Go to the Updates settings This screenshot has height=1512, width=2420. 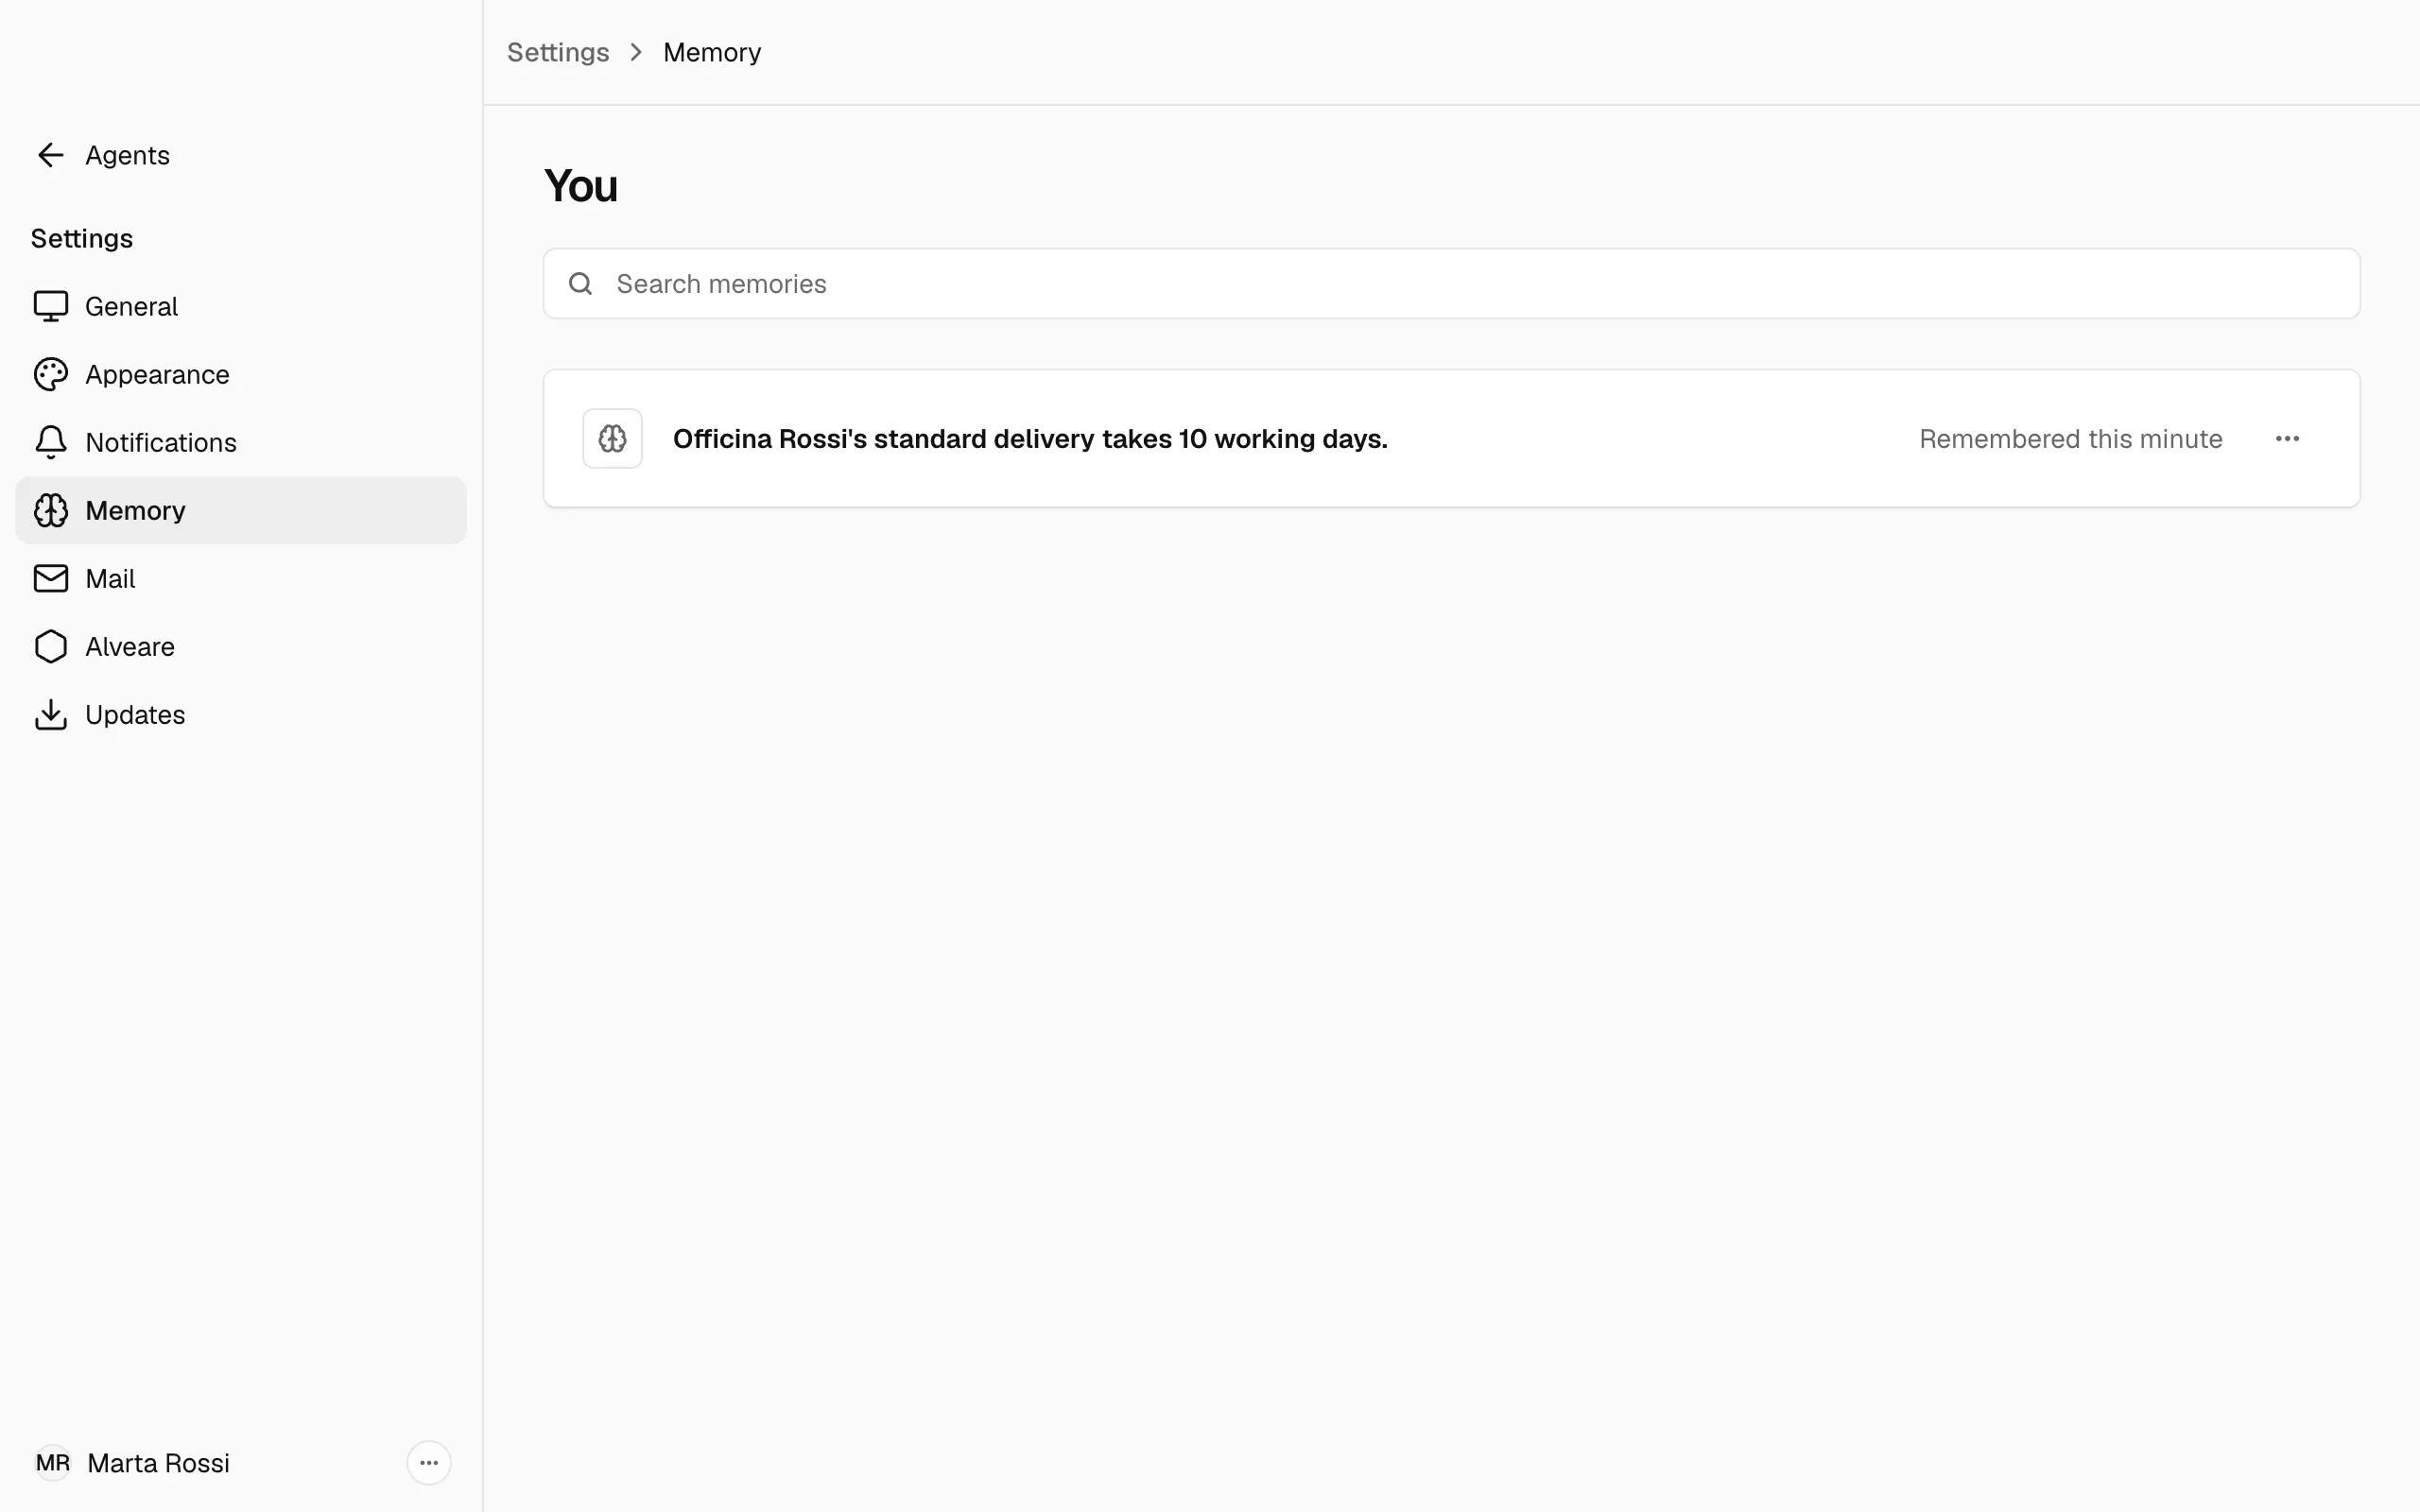click(x=241, y=714)
